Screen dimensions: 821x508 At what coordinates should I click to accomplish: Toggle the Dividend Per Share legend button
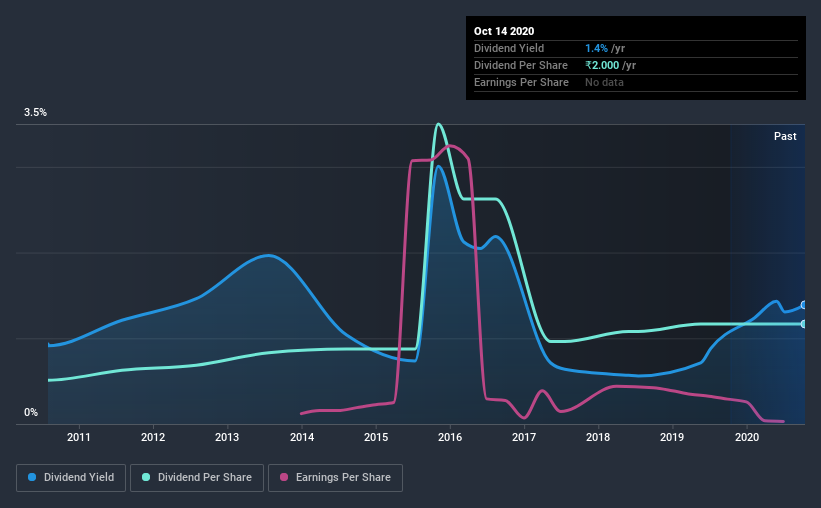[x=197, y=478]
